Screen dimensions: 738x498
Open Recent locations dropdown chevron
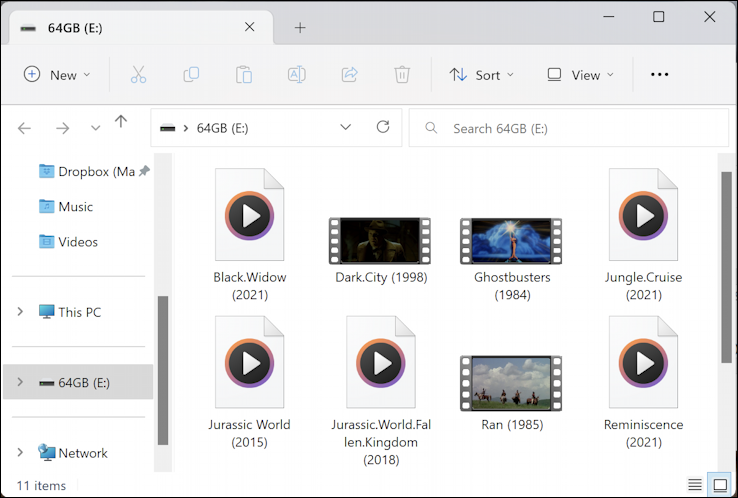coord(96,128)
